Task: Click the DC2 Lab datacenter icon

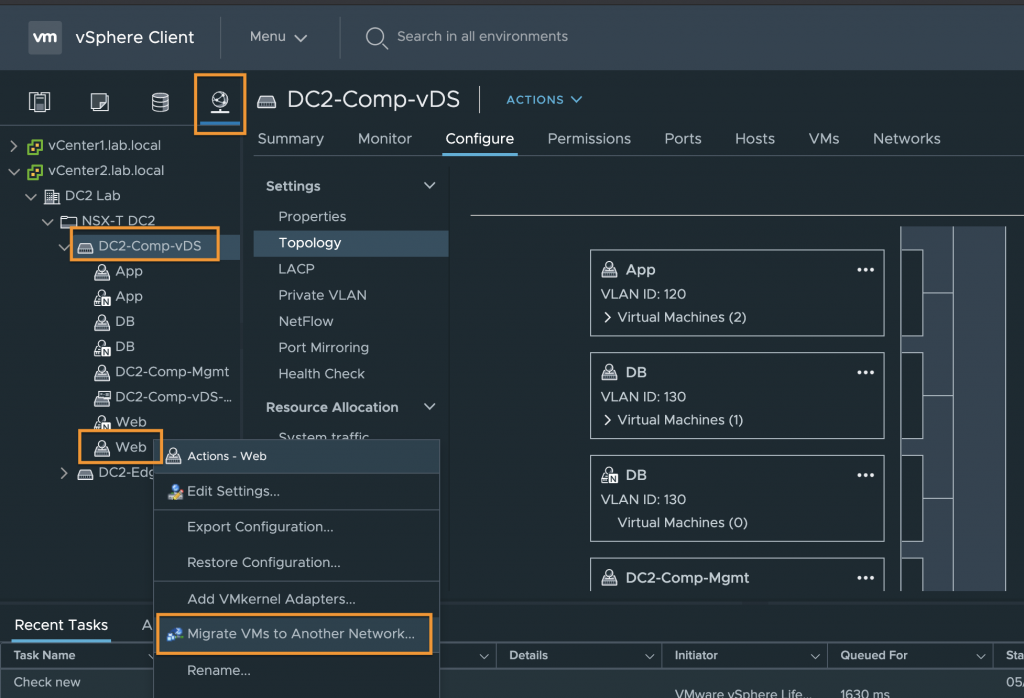Action: coord(52,196)
